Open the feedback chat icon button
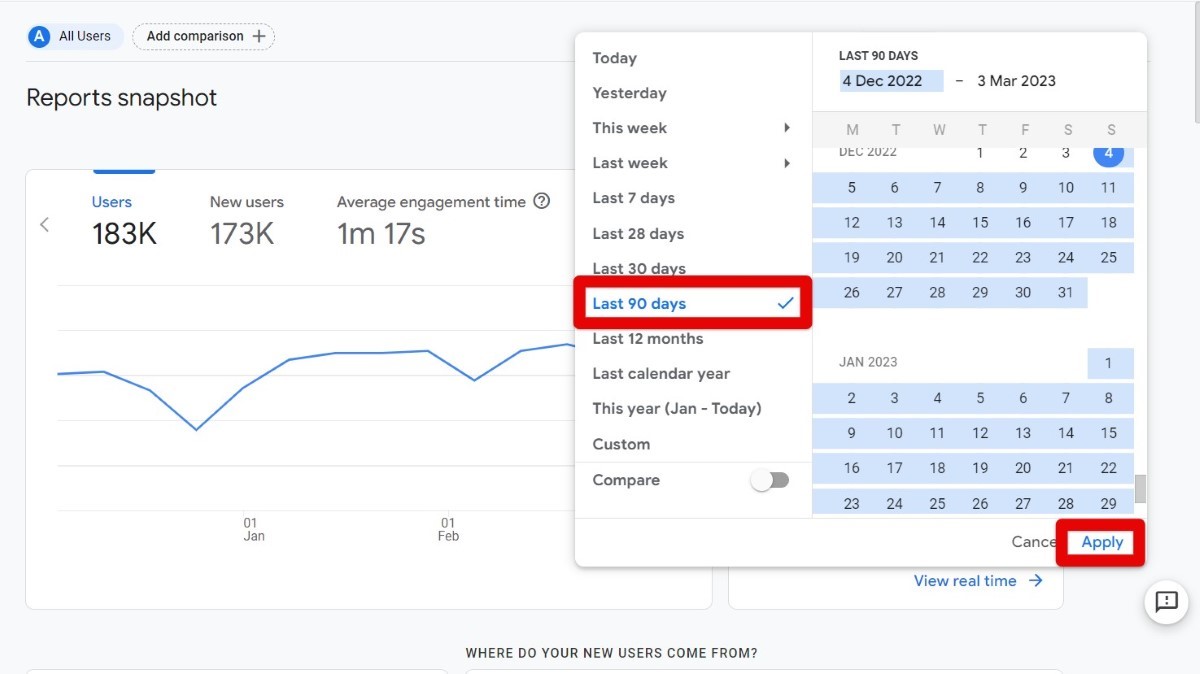 point(1166,602)
